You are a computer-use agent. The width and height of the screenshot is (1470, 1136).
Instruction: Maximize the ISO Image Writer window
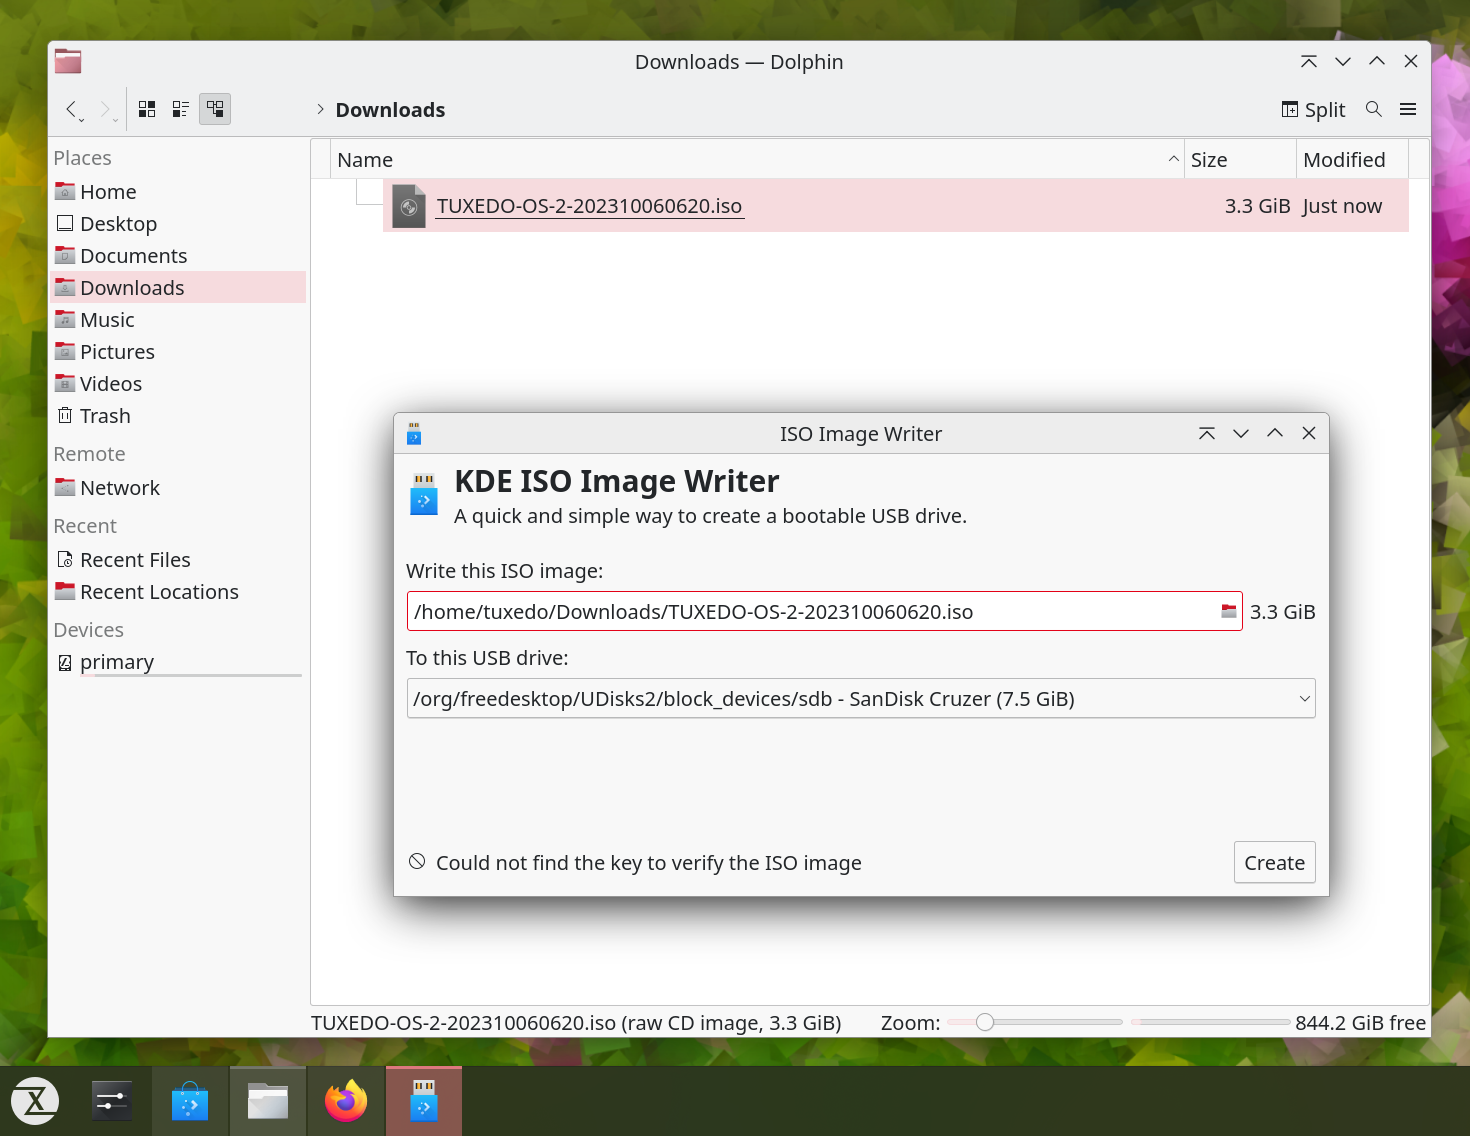pyautogui.click(x=1275, y=433)
